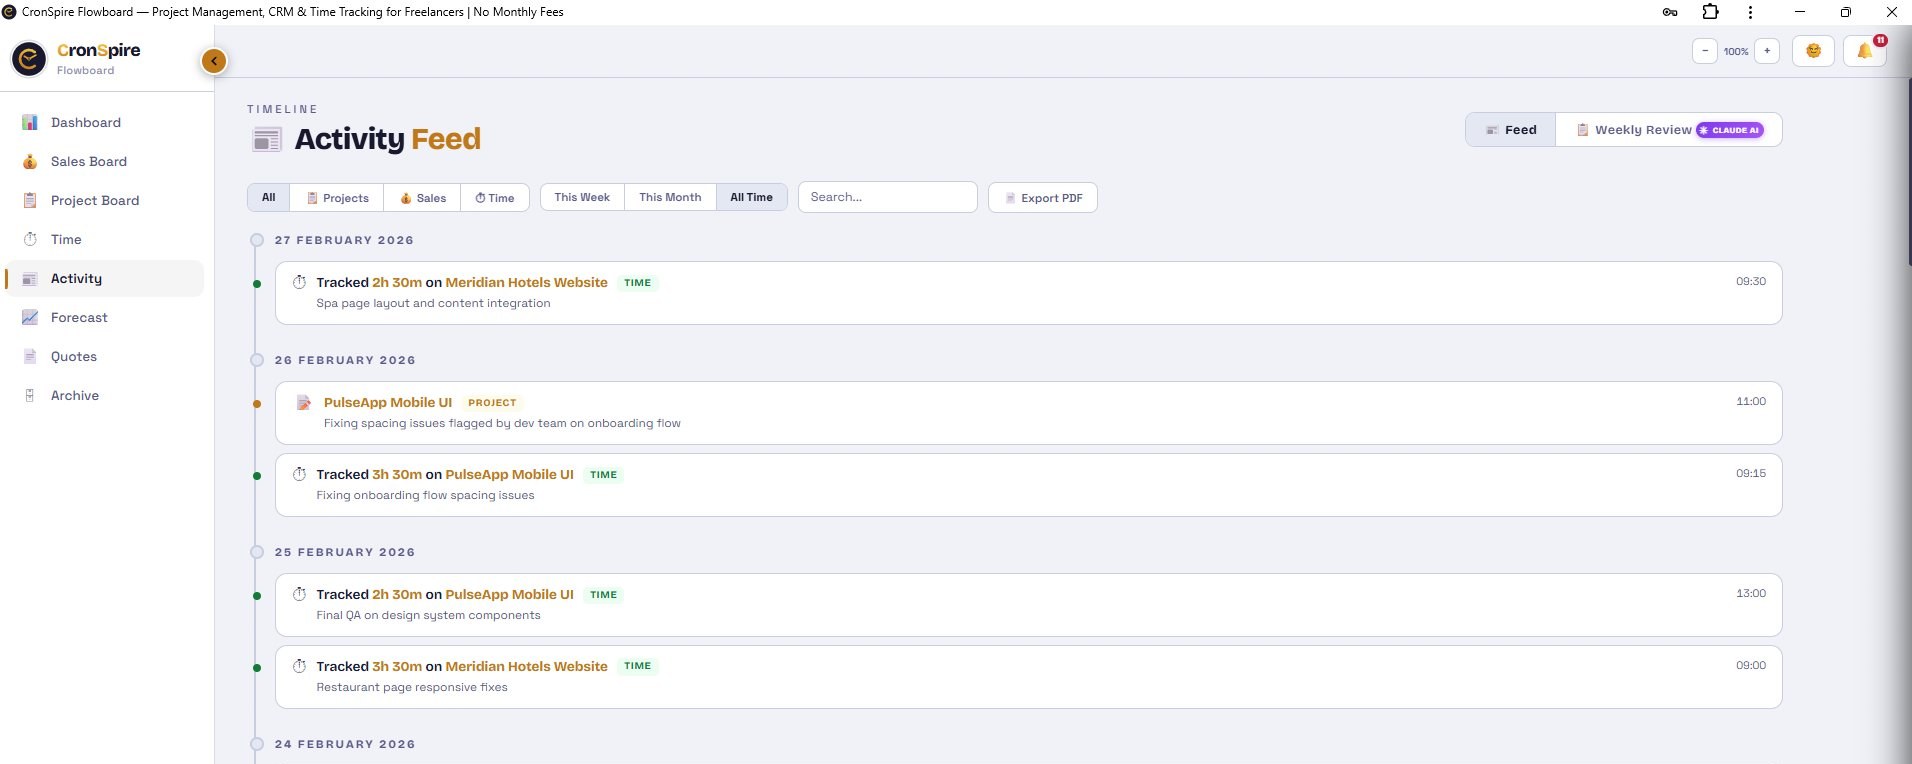
Task: Open PulseApp Mobile UI link in 13:00 entry
Action: click(x=509, y=594)
